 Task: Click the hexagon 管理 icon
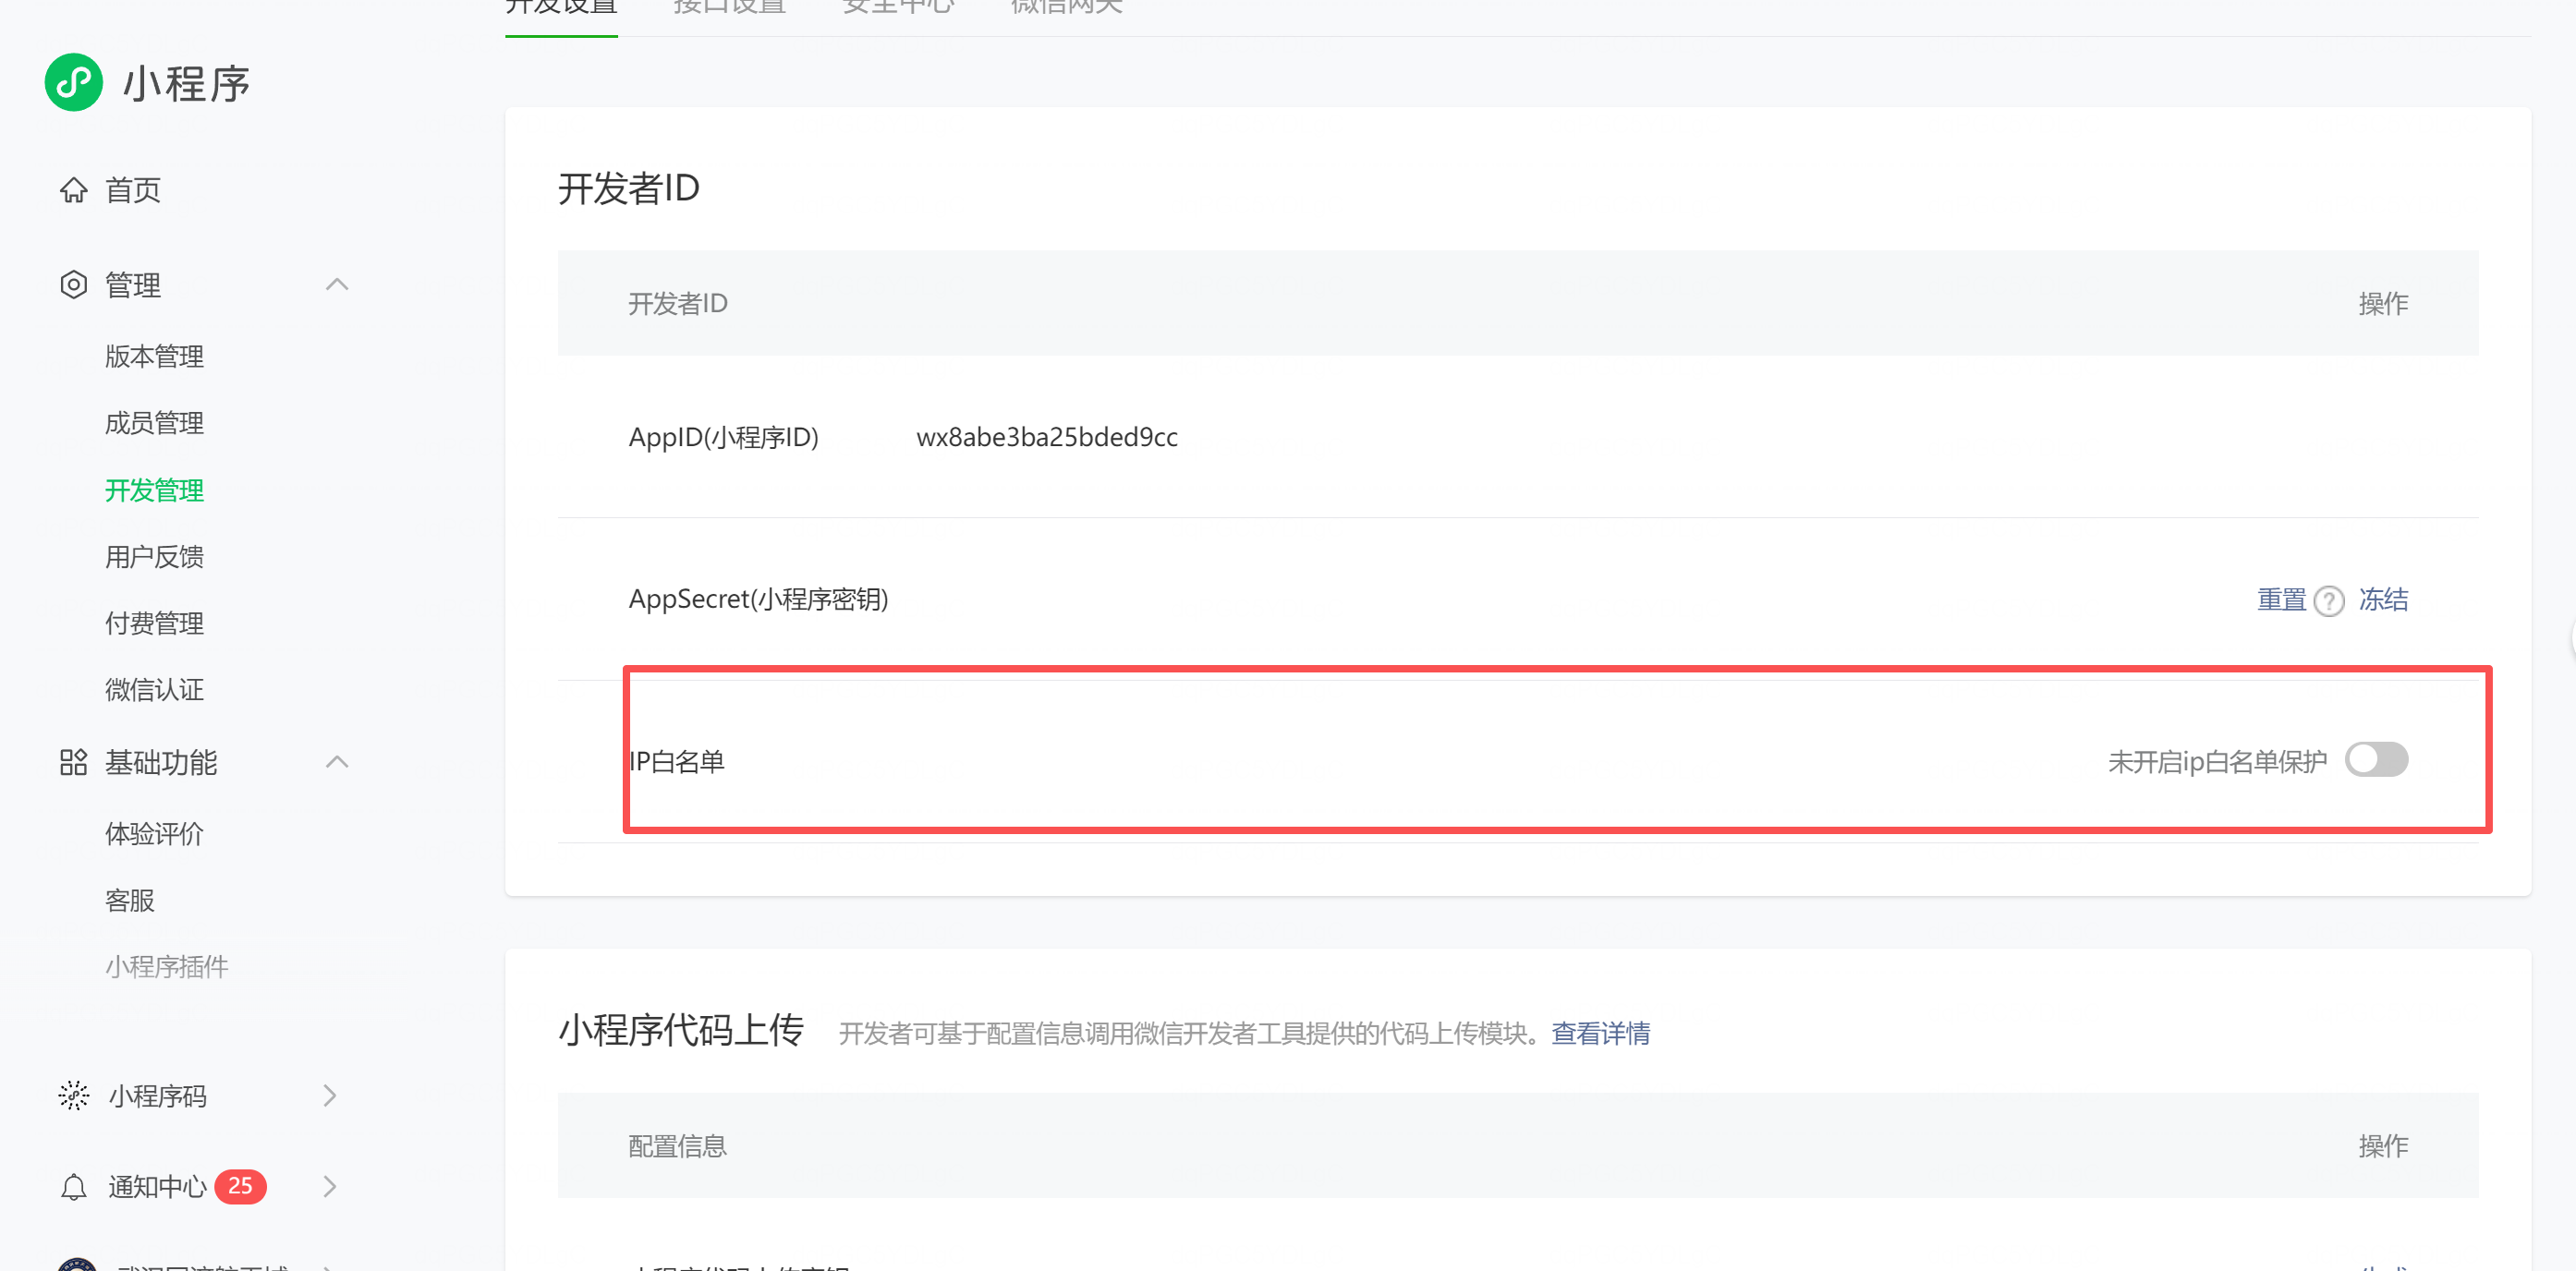coord(73,285)
